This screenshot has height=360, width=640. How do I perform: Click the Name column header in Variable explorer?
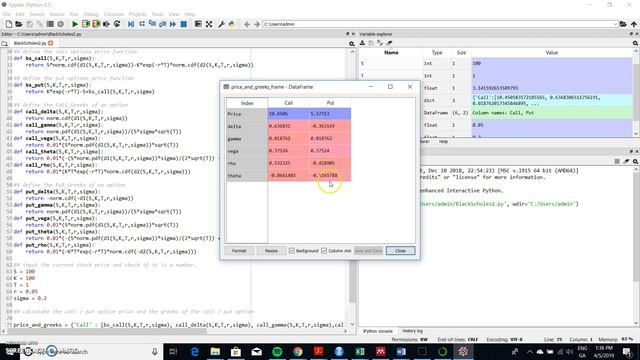(391, 53)
